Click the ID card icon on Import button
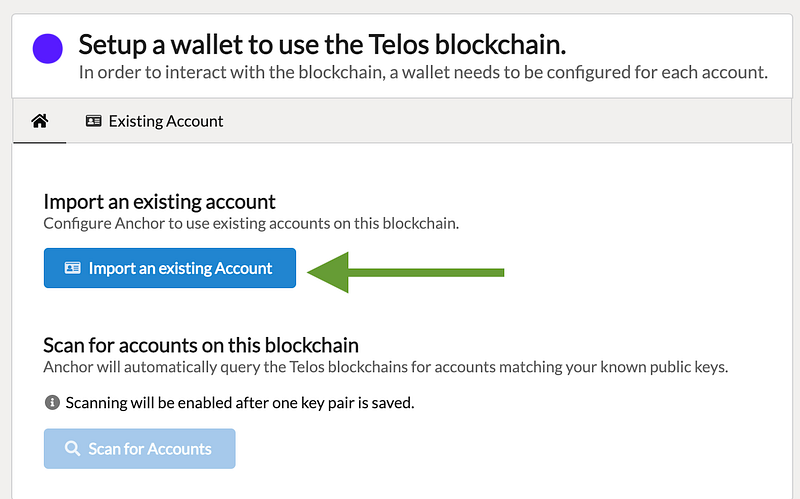The height and width of the screenshot is (499, 800). tap(72, 268)
